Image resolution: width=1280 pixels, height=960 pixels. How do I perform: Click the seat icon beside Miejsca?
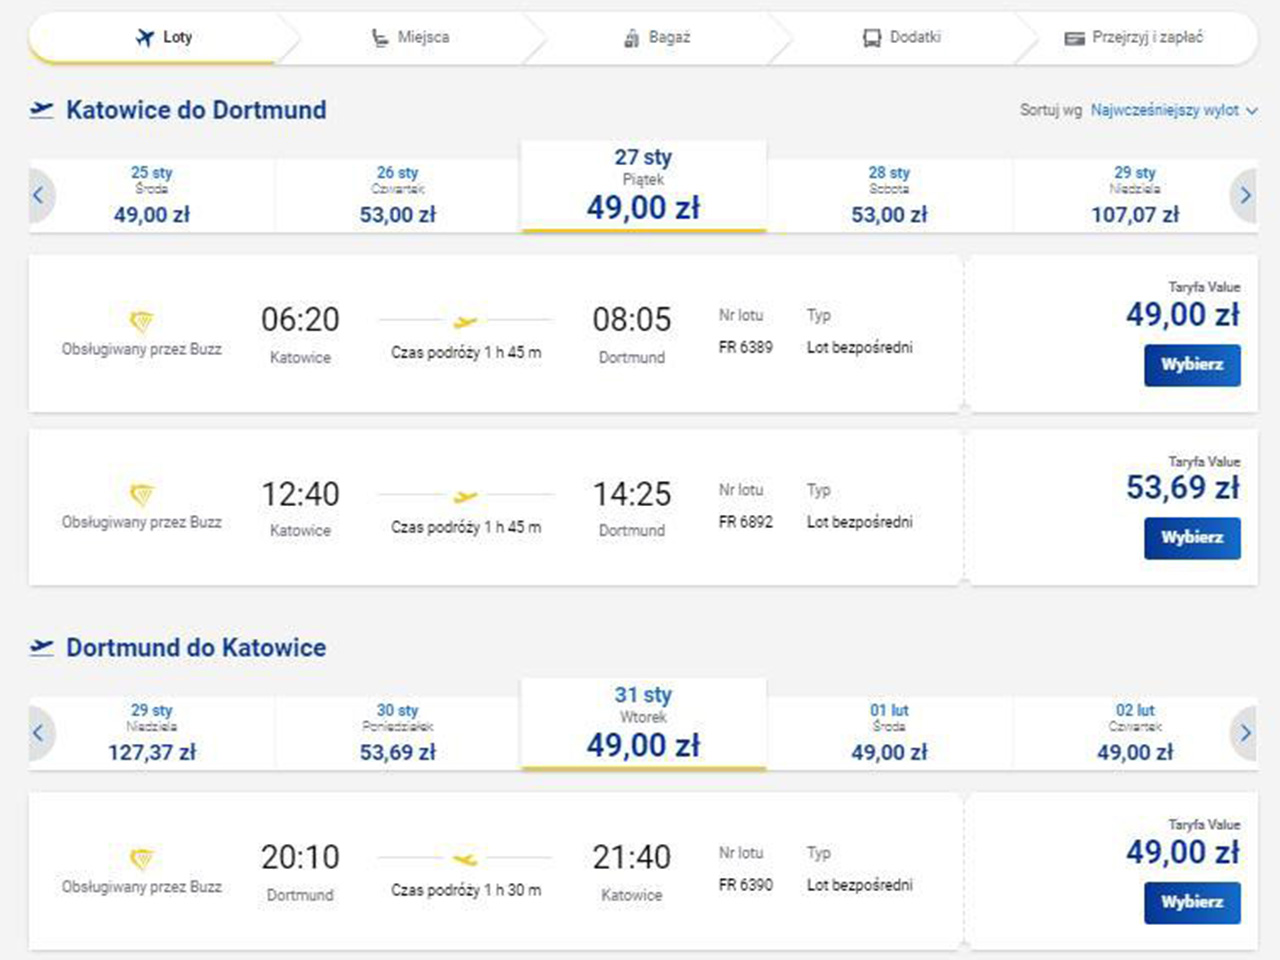[380, 38]
